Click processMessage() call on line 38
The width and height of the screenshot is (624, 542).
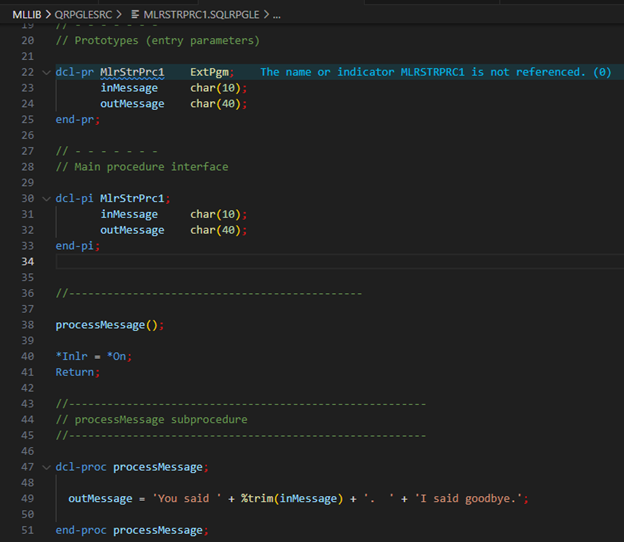pos(107,325)
